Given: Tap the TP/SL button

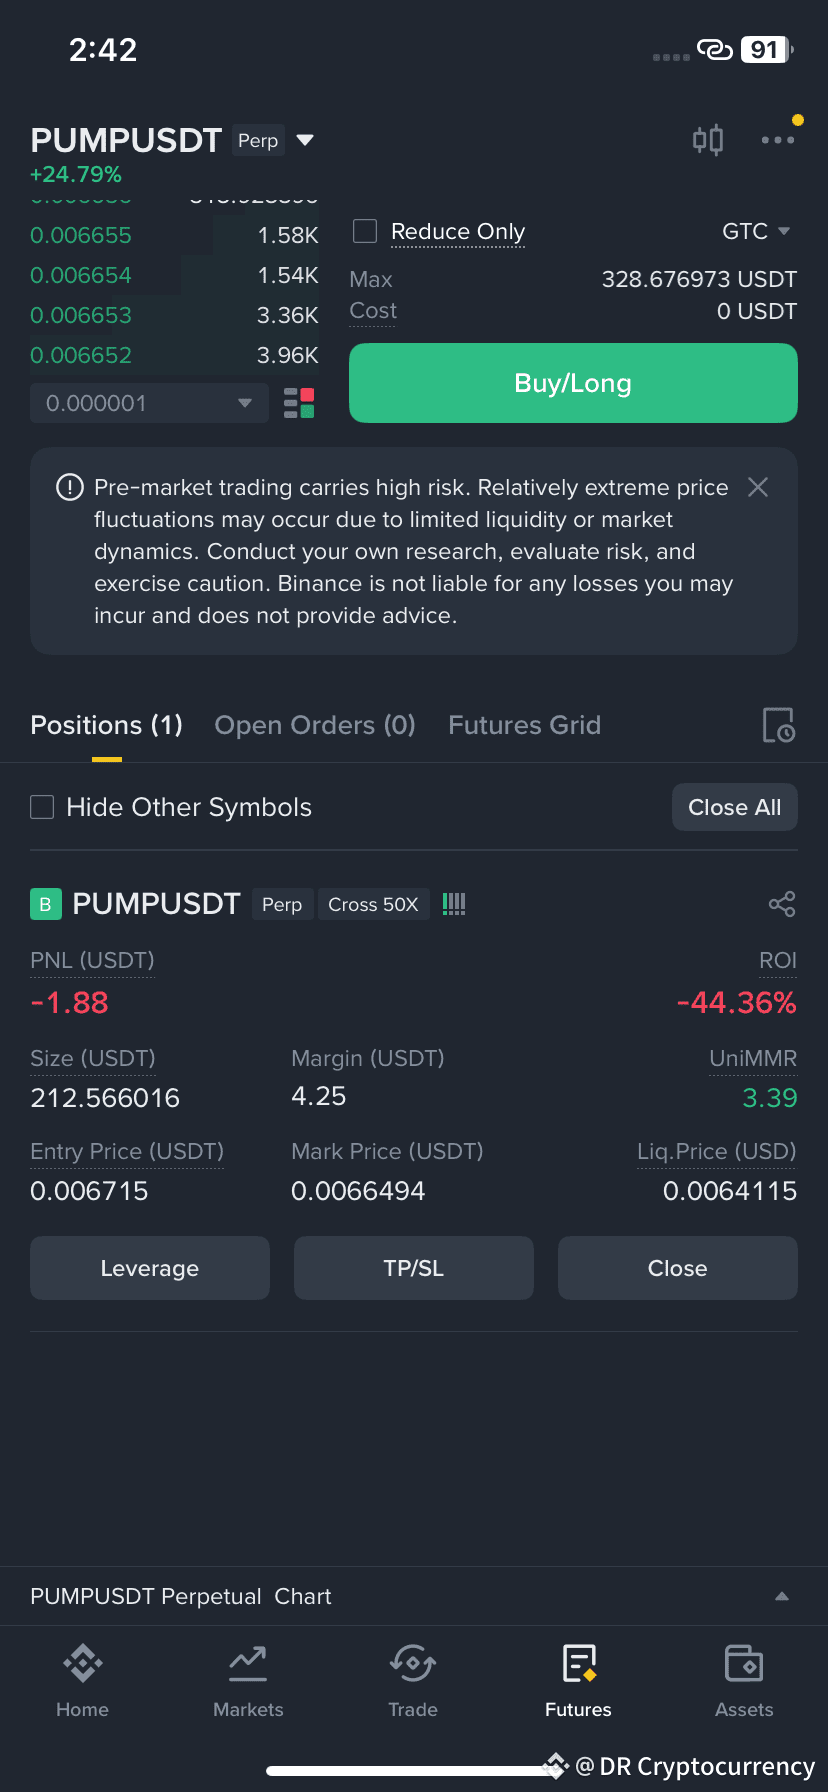Looking at the screenshot, I should pos(414,1268).
